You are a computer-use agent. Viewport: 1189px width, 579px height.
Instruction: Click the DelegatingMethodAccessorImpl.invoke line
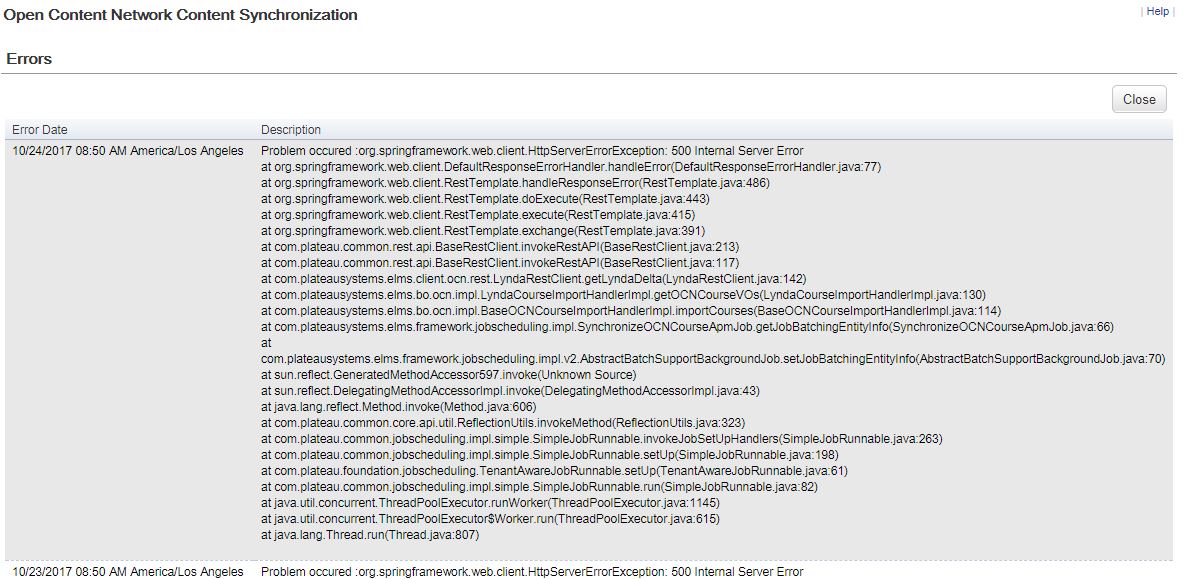point(510,391)
